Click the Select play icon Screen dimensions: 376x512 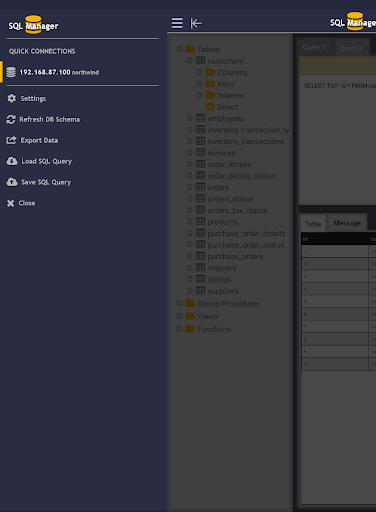(210, 107)
